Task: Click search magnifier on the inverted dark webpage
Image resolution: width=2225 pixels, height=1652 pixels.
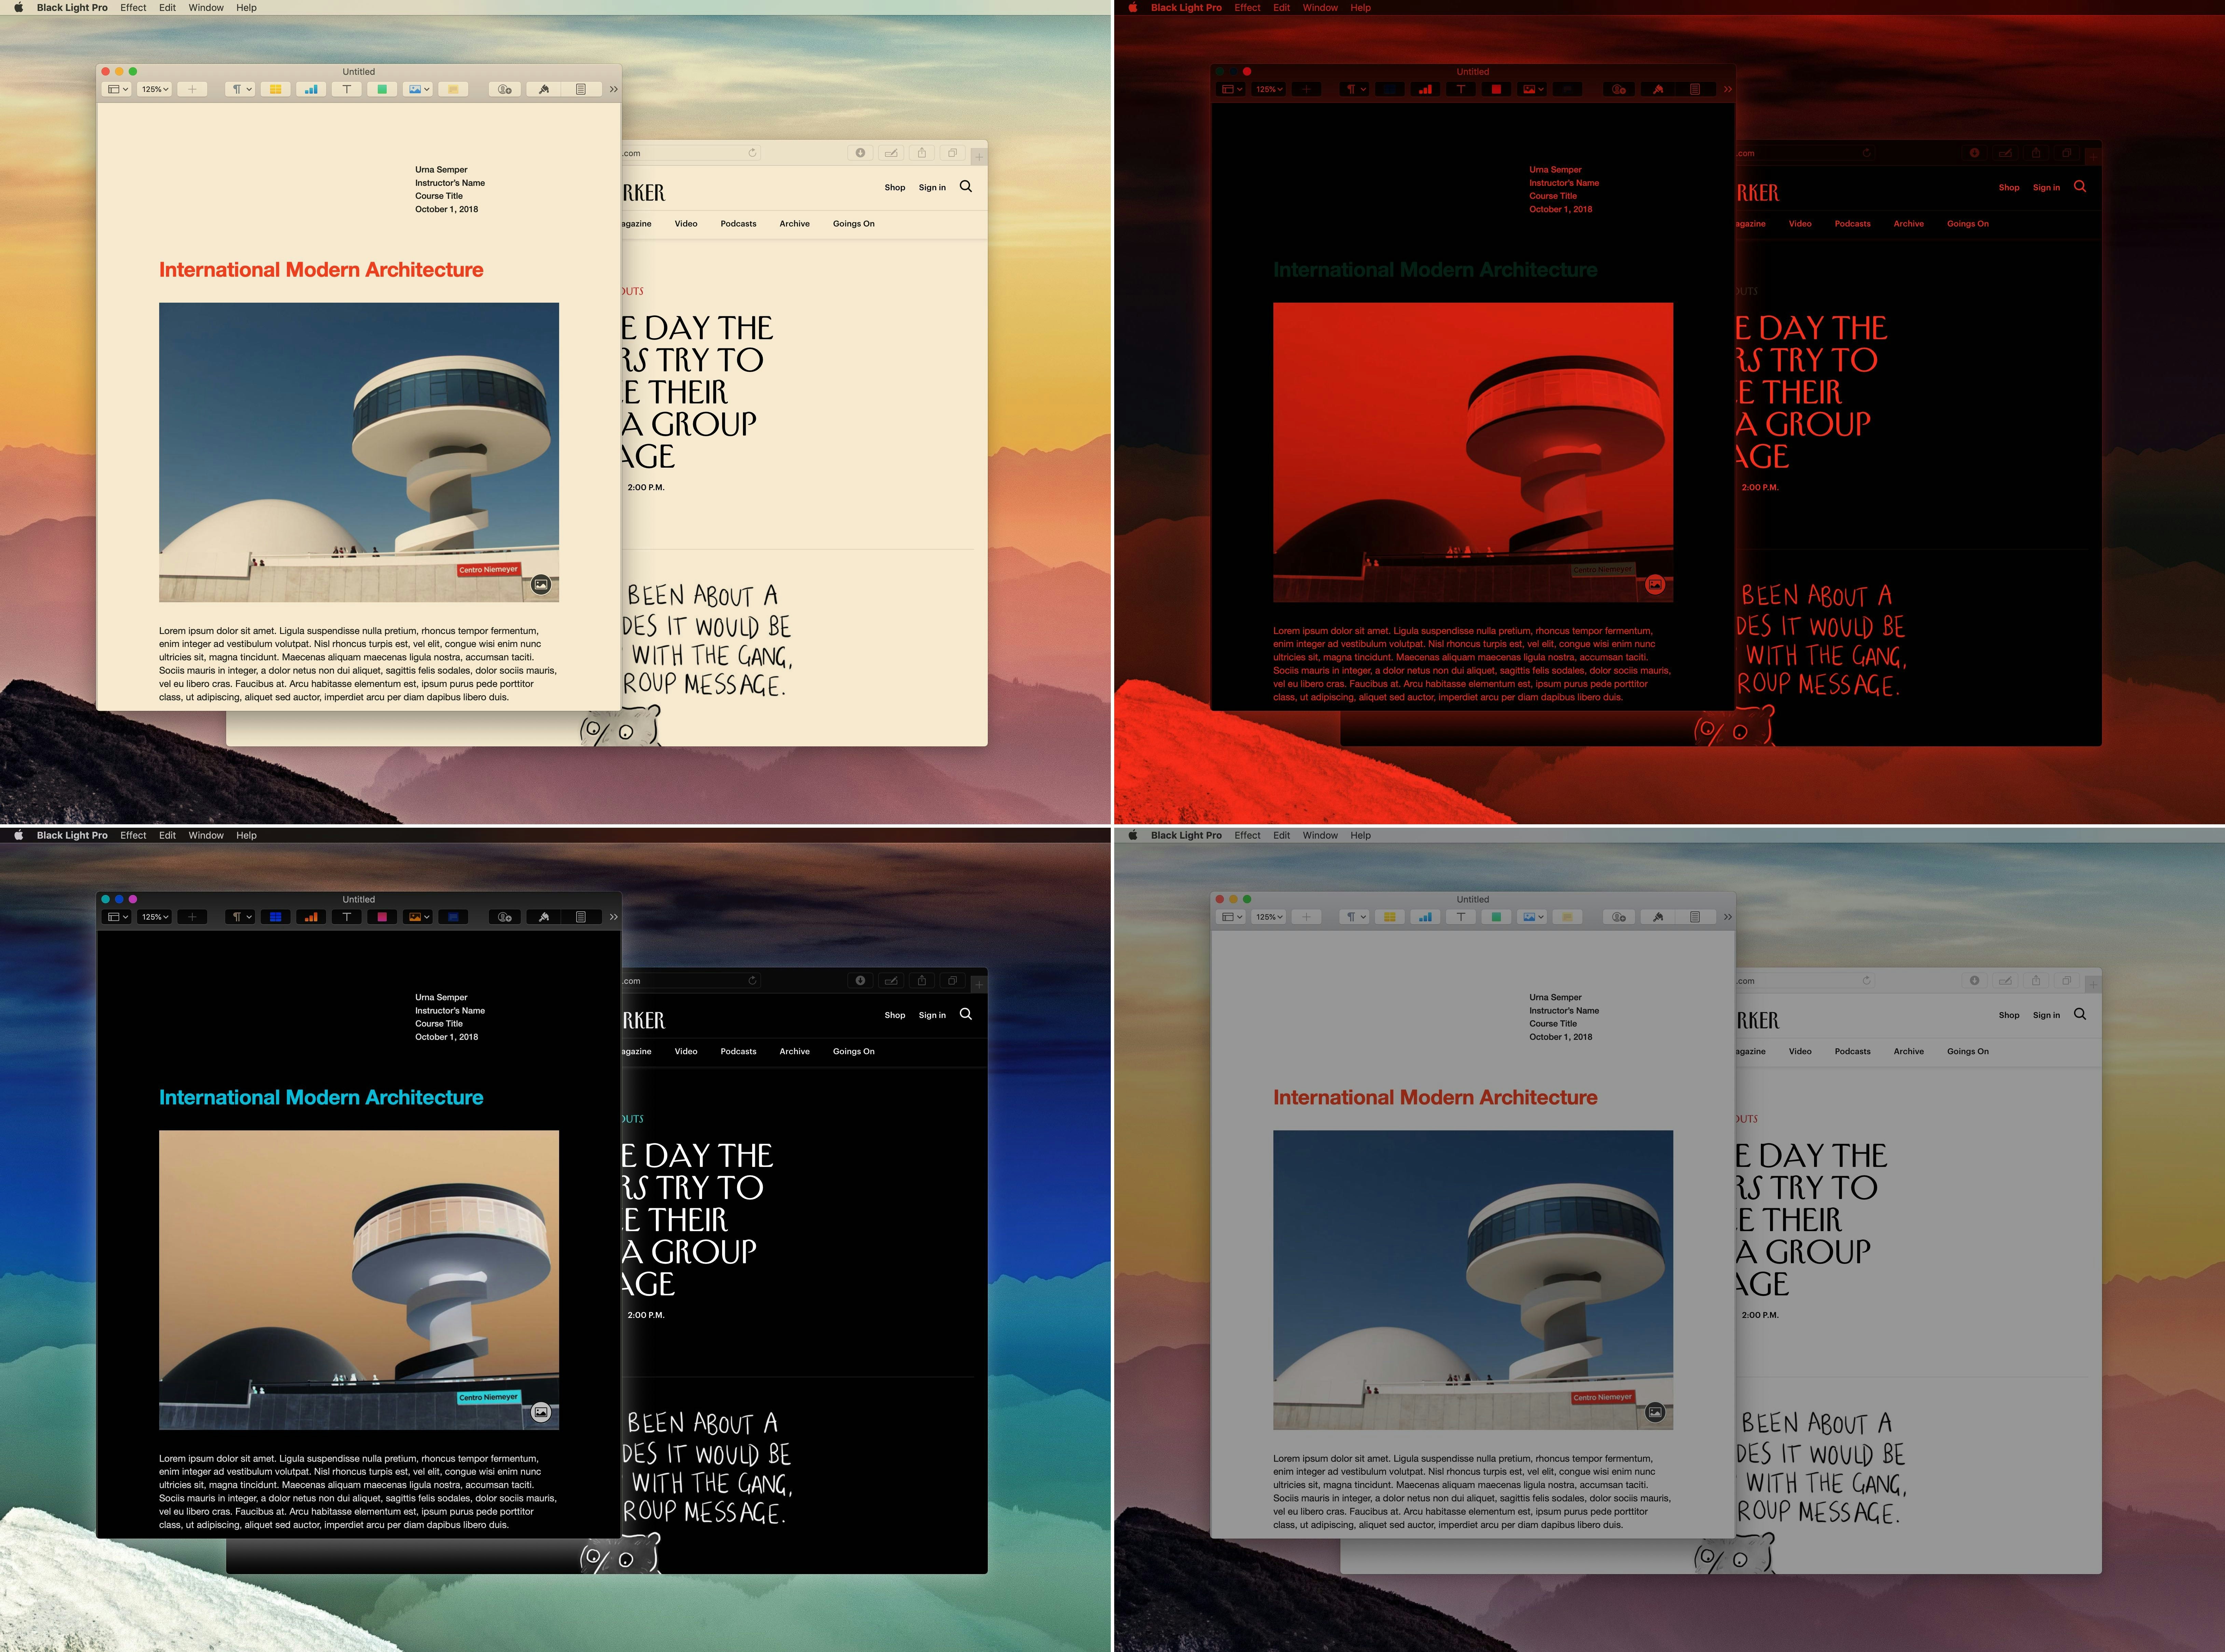Action: [x=966, y=1014]
